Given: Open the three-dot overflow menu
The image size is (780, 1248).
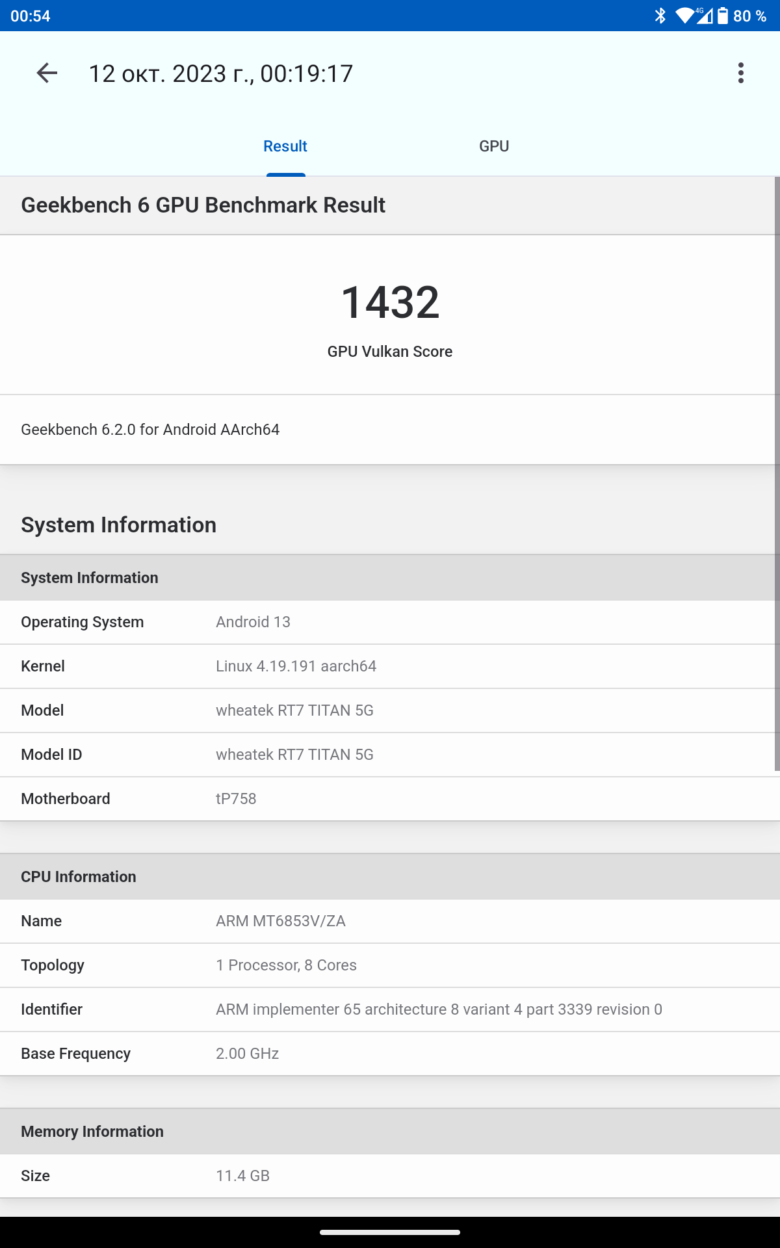Looking at the screenshot, I should pos(740,73).
